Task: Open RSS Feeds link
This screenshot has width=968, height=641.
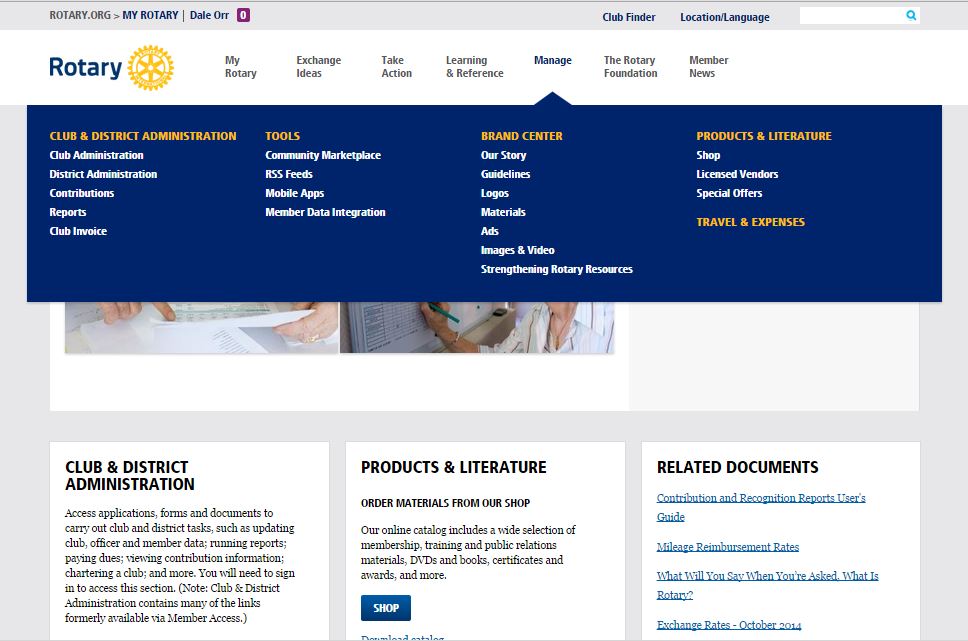Action: click(289, 174)
